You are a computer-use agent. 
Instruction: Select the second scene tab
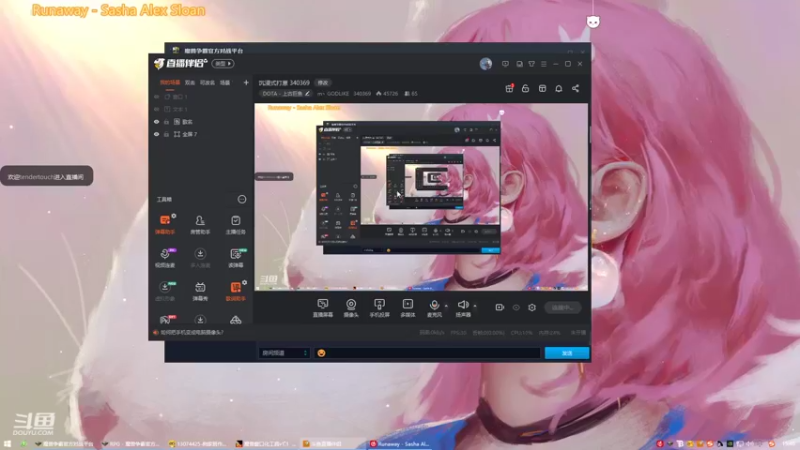190,83
